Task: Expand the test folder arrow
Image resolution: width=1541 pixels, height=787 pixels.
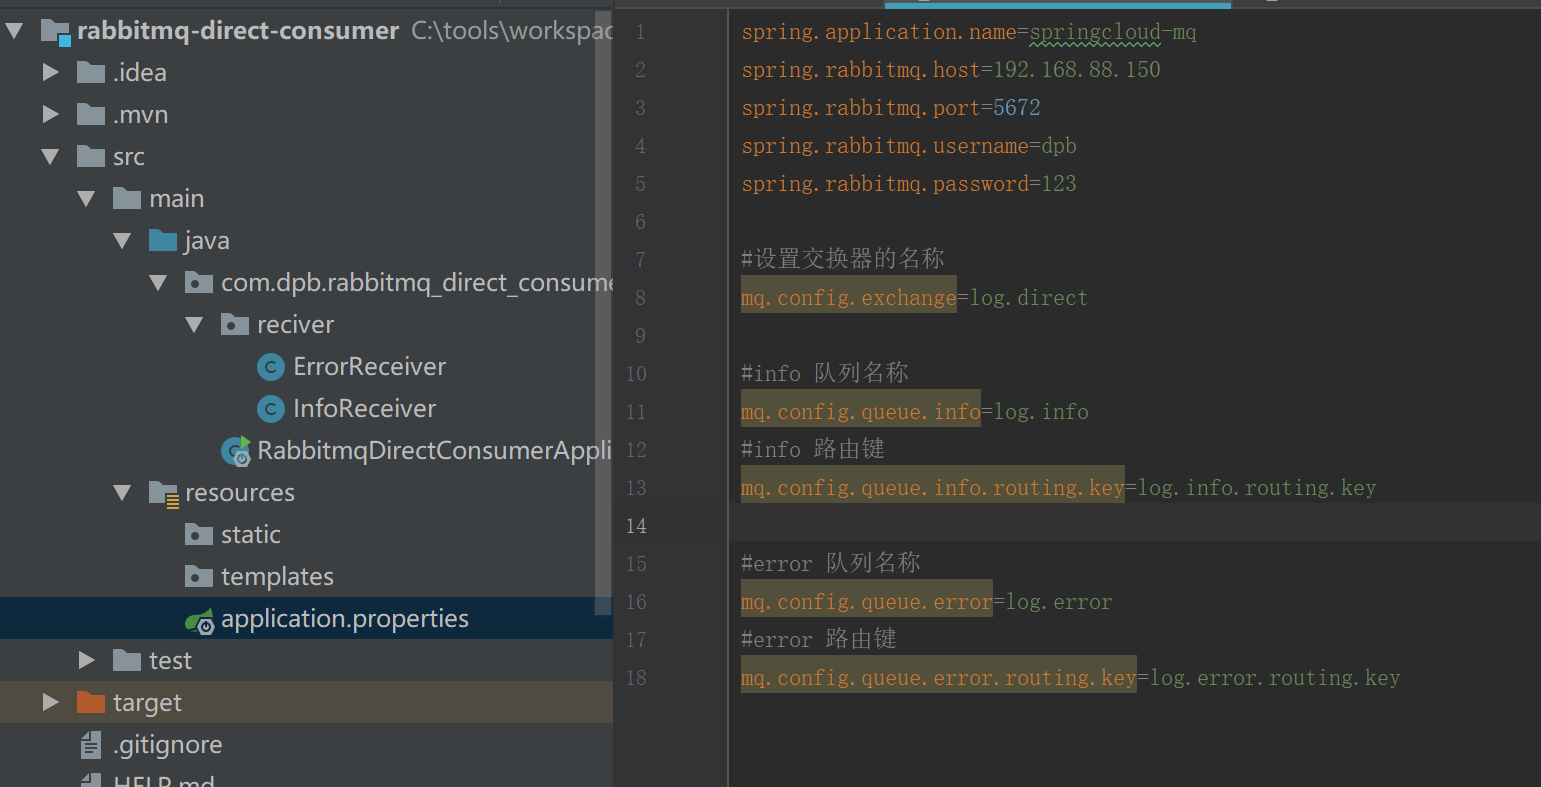Action: [87, 661]
